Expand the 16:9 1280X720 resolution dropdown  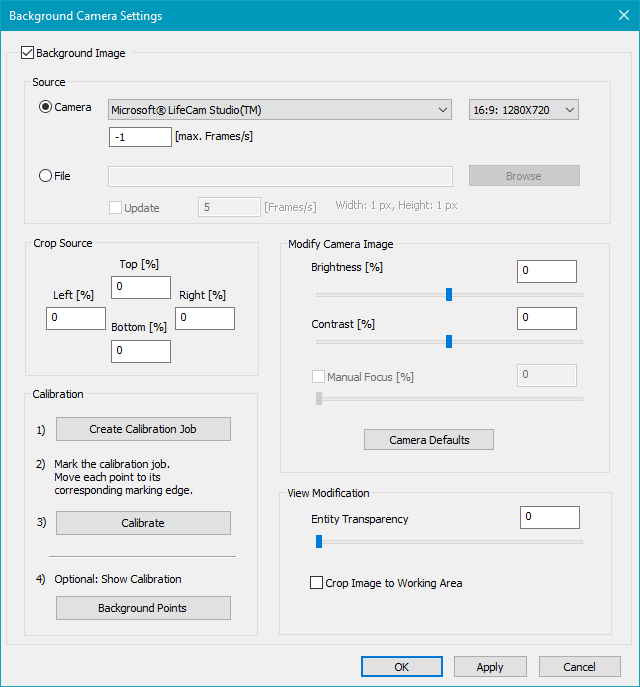[x=523, y=110]
